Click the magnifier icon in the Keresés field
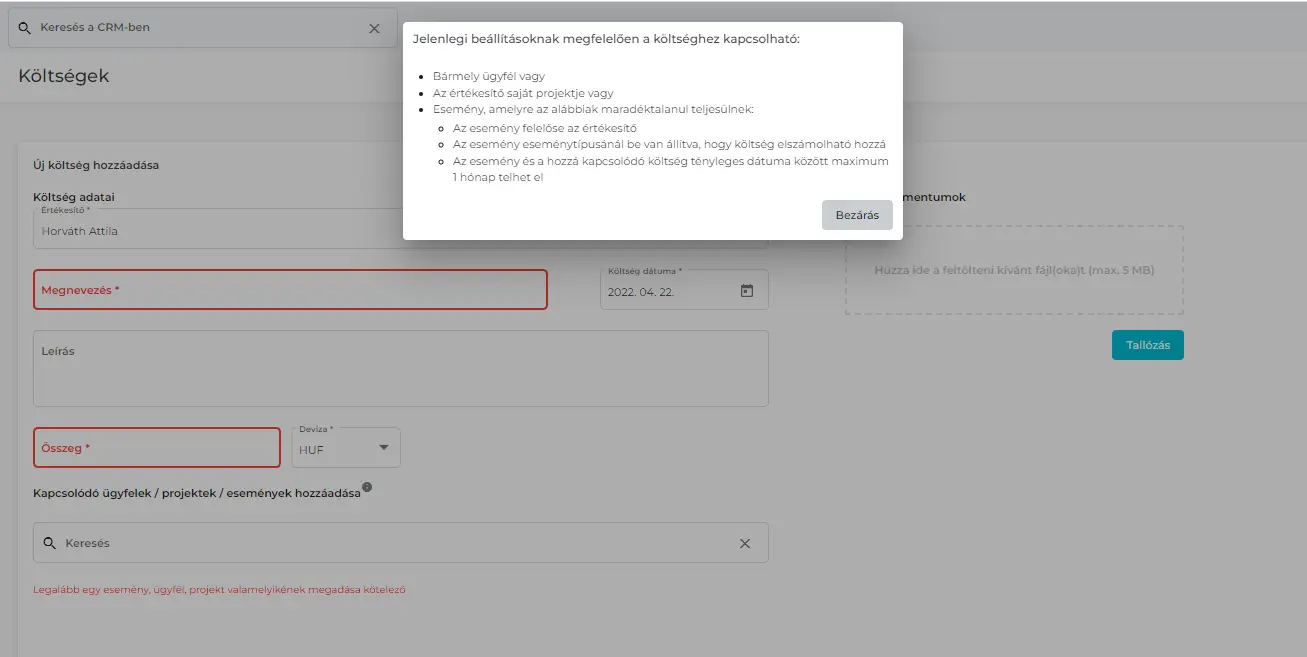 coord(49,543)
